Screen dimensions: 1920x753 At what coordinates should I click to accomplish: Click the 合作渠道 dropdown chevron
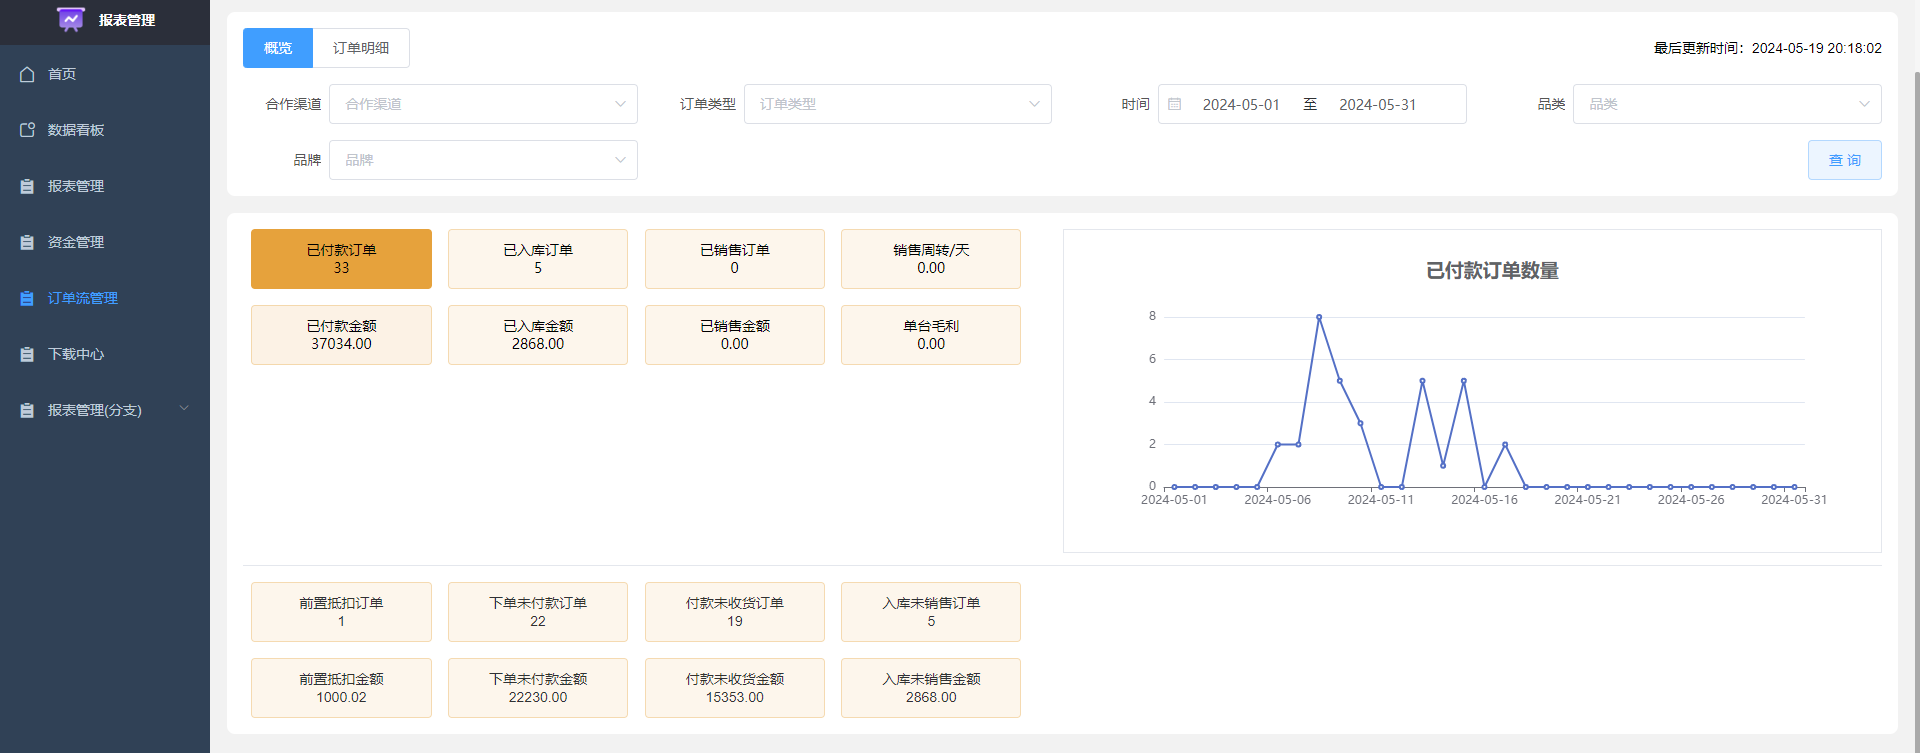pyautogui.click(x=620, y=104)
